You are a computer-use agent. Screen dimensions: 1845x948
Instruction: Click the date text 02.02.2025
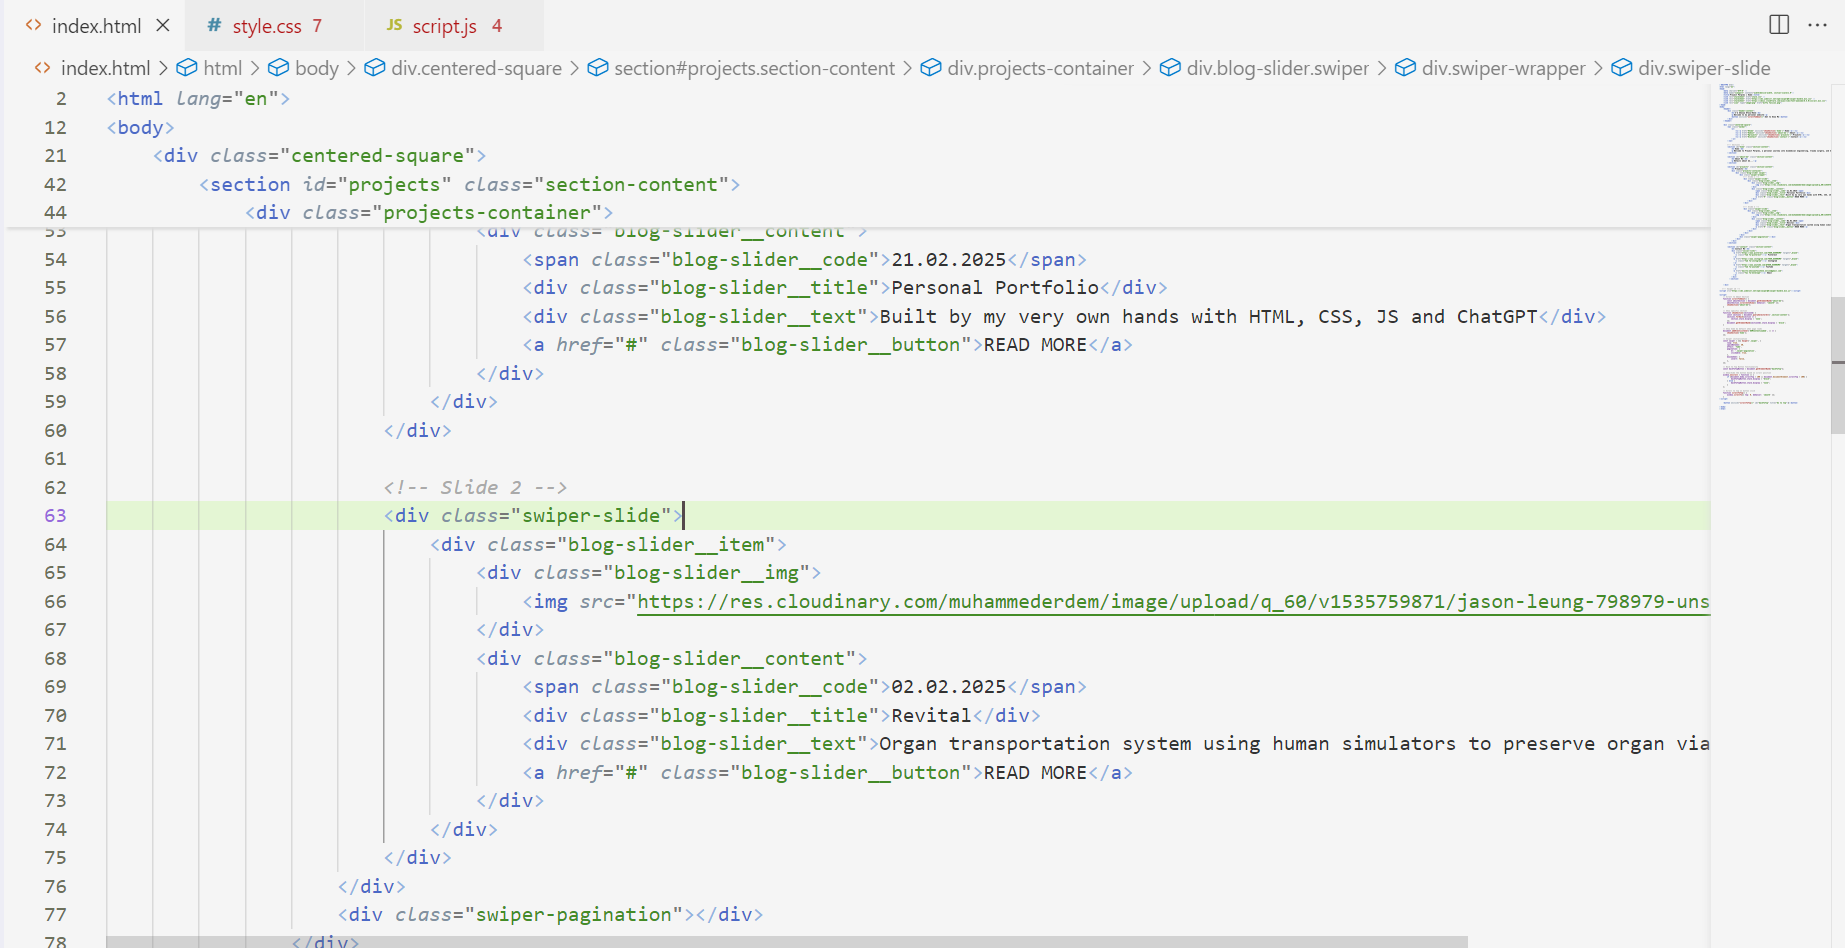point(948,686)
